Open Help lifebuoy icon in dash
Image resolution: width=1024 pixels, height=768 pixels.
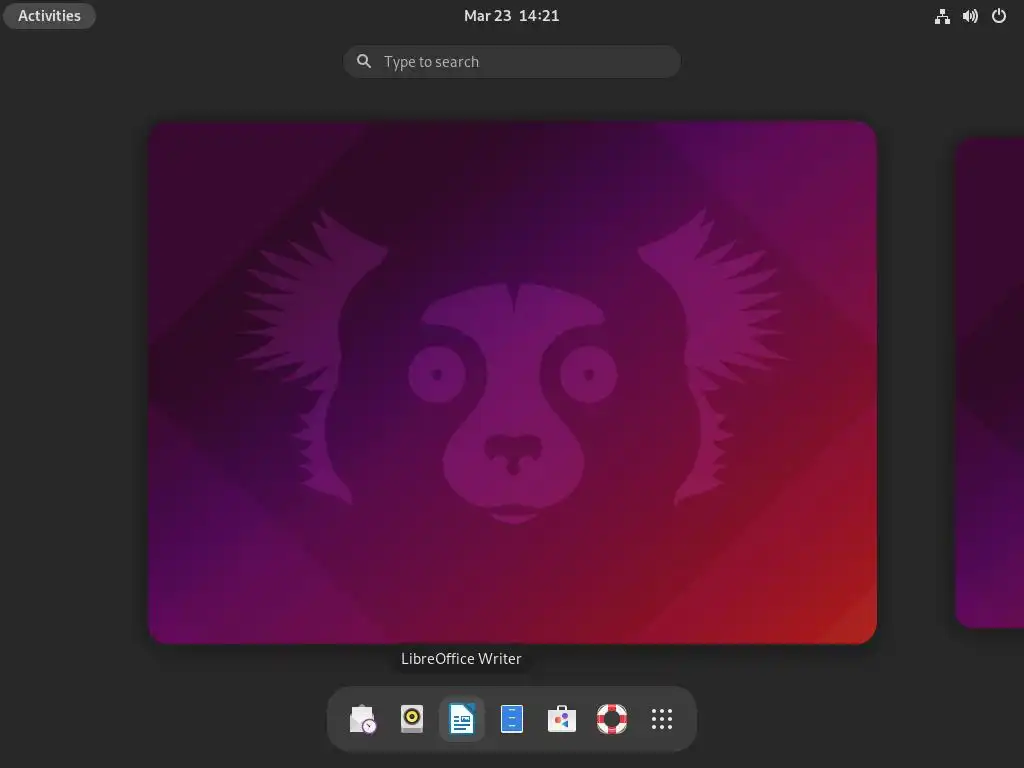point(612,719)
